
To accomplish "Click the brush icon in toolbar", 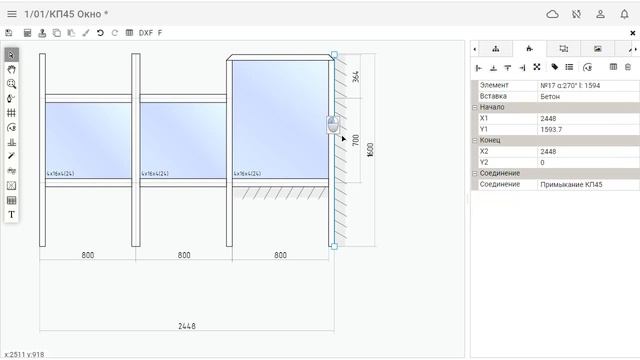I will (86, 33).
